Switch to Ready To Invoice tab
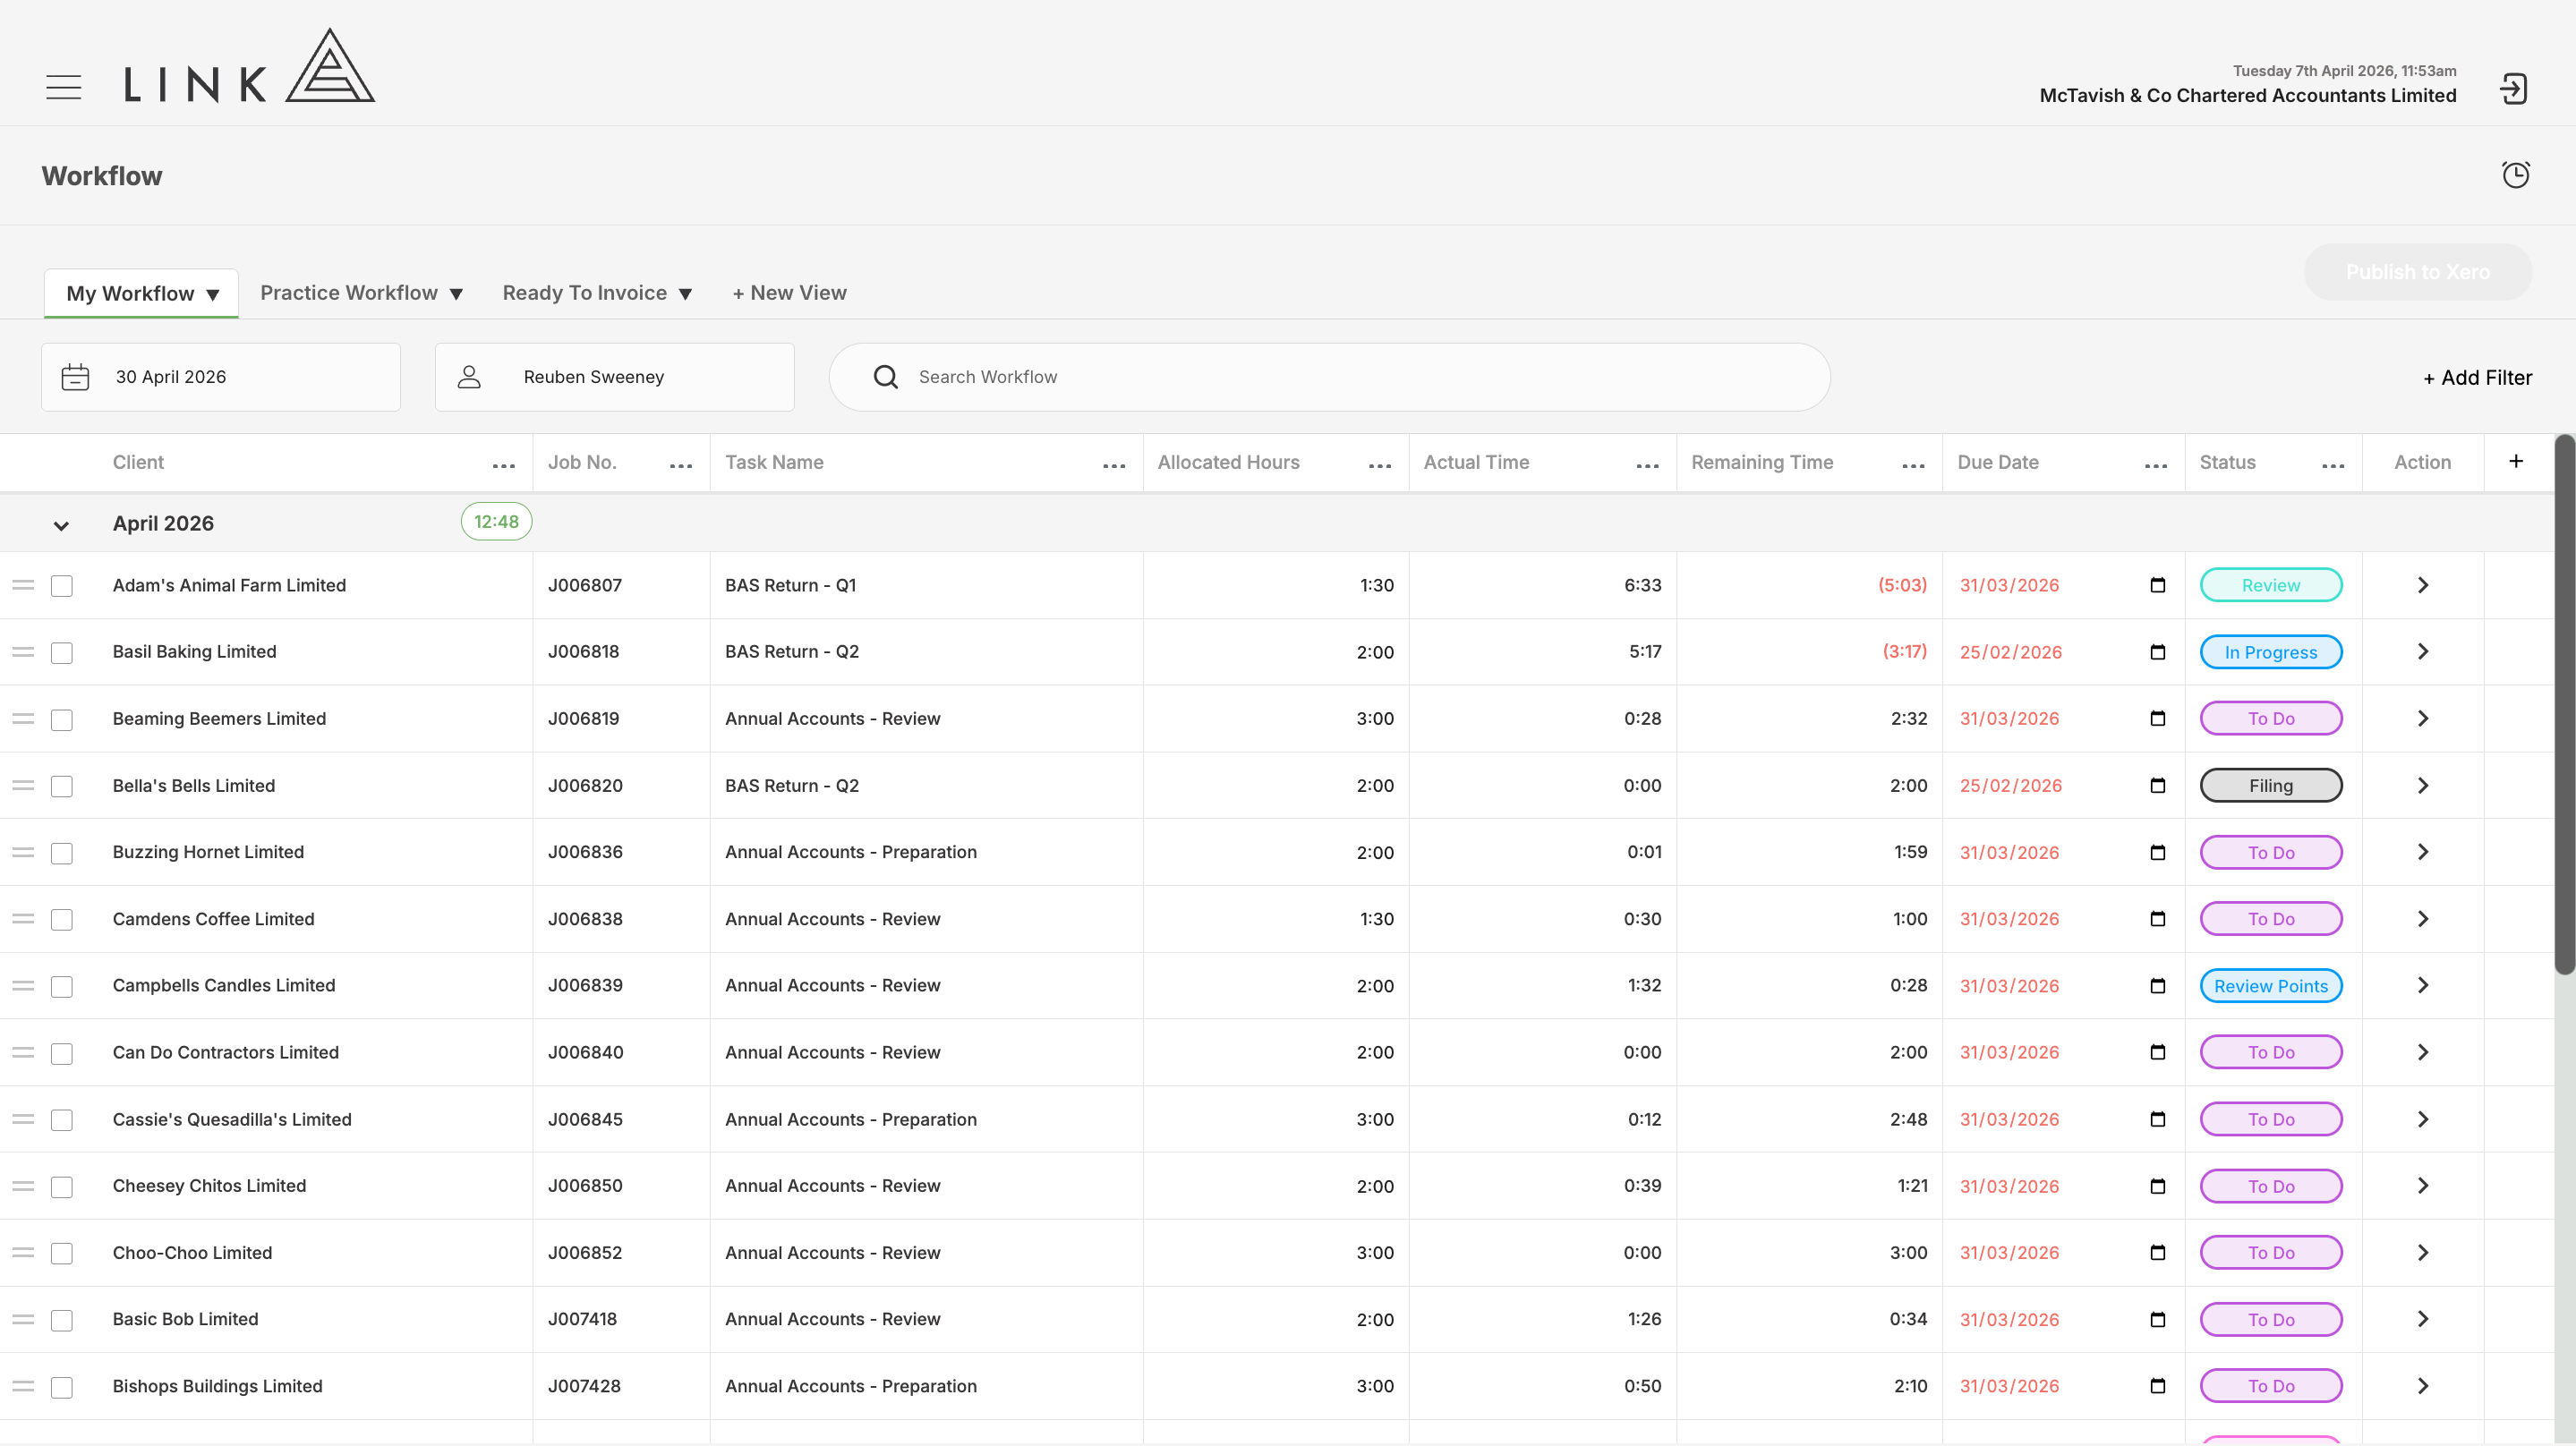The width and height of the screenshot is (2576, 1446). [597, 293]
